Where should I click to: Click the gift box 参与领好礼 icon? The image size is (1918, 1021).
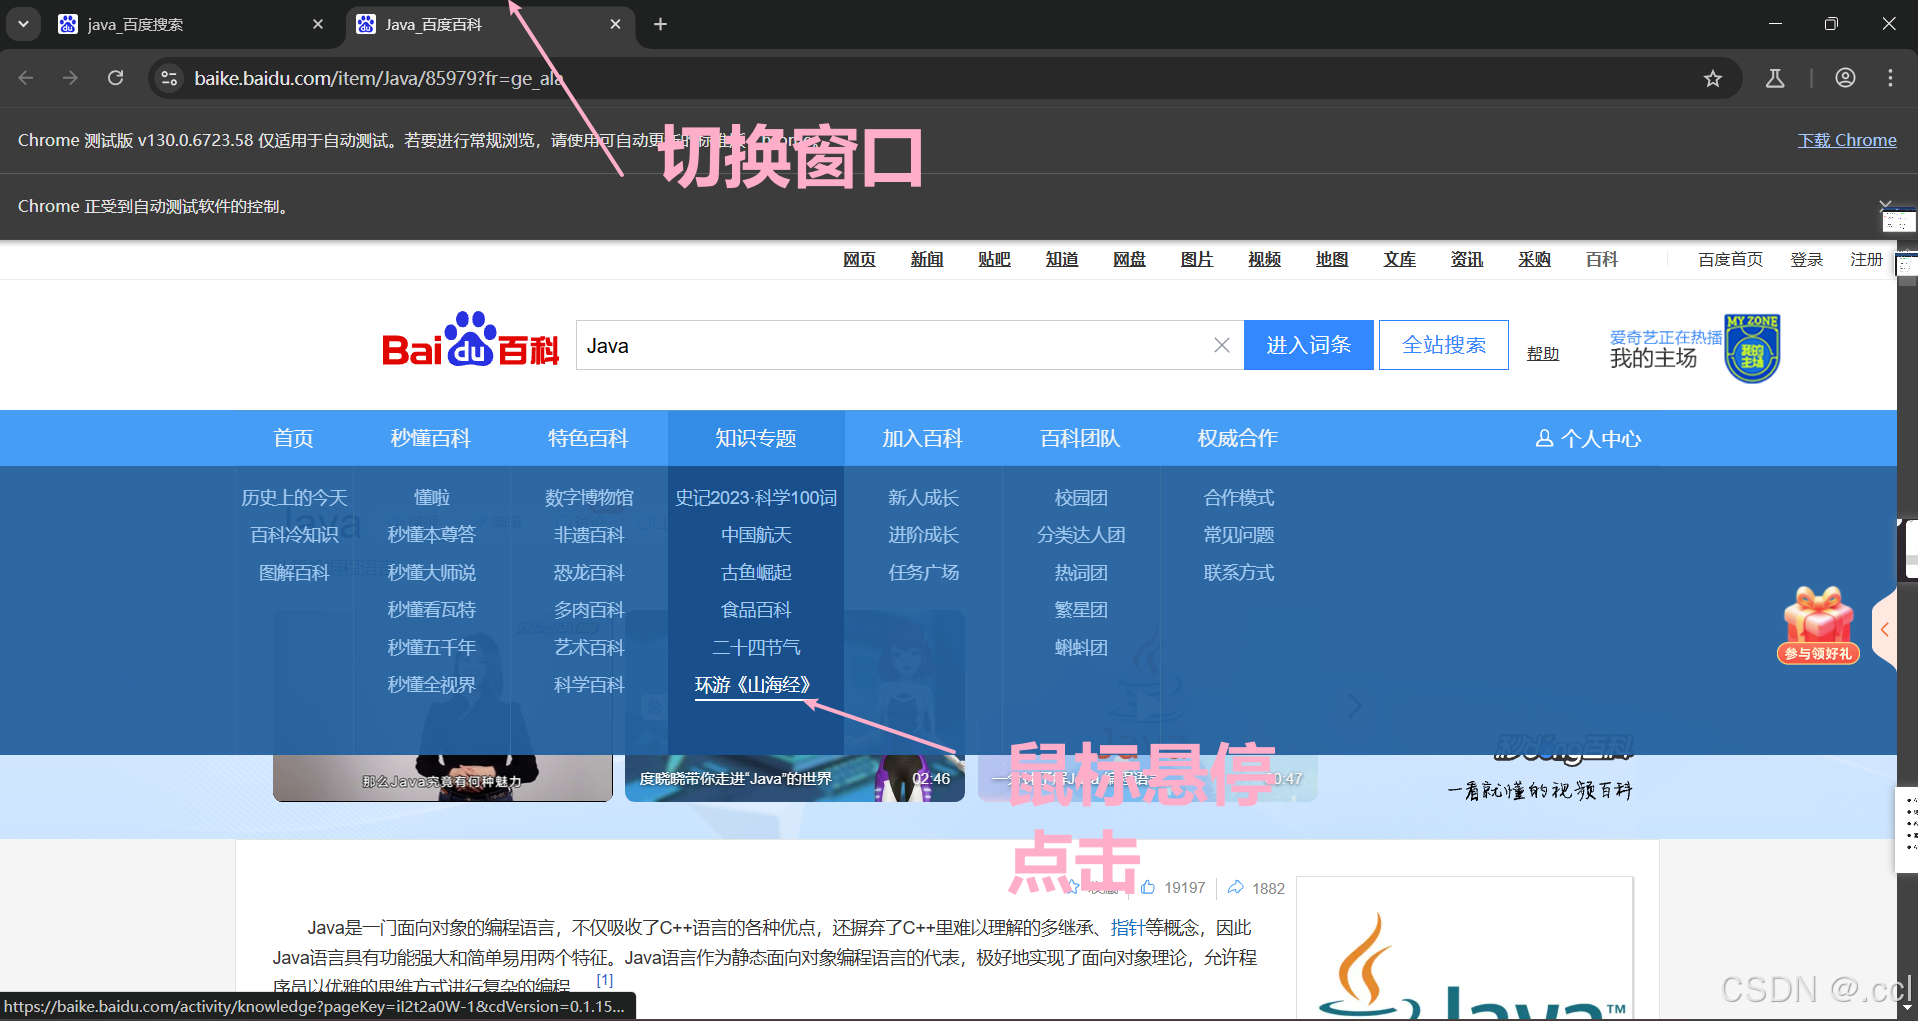click(1818, 625)
